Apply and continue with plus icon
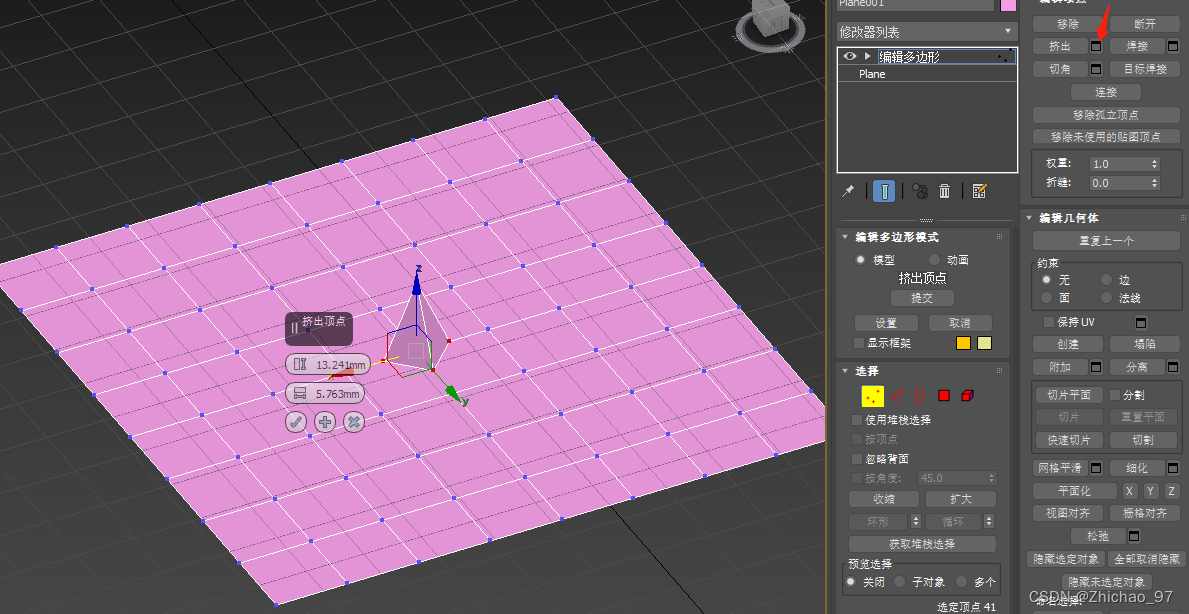Image resolution: width=1189 pixels, height=614 pixels. (x=325, y=422)
